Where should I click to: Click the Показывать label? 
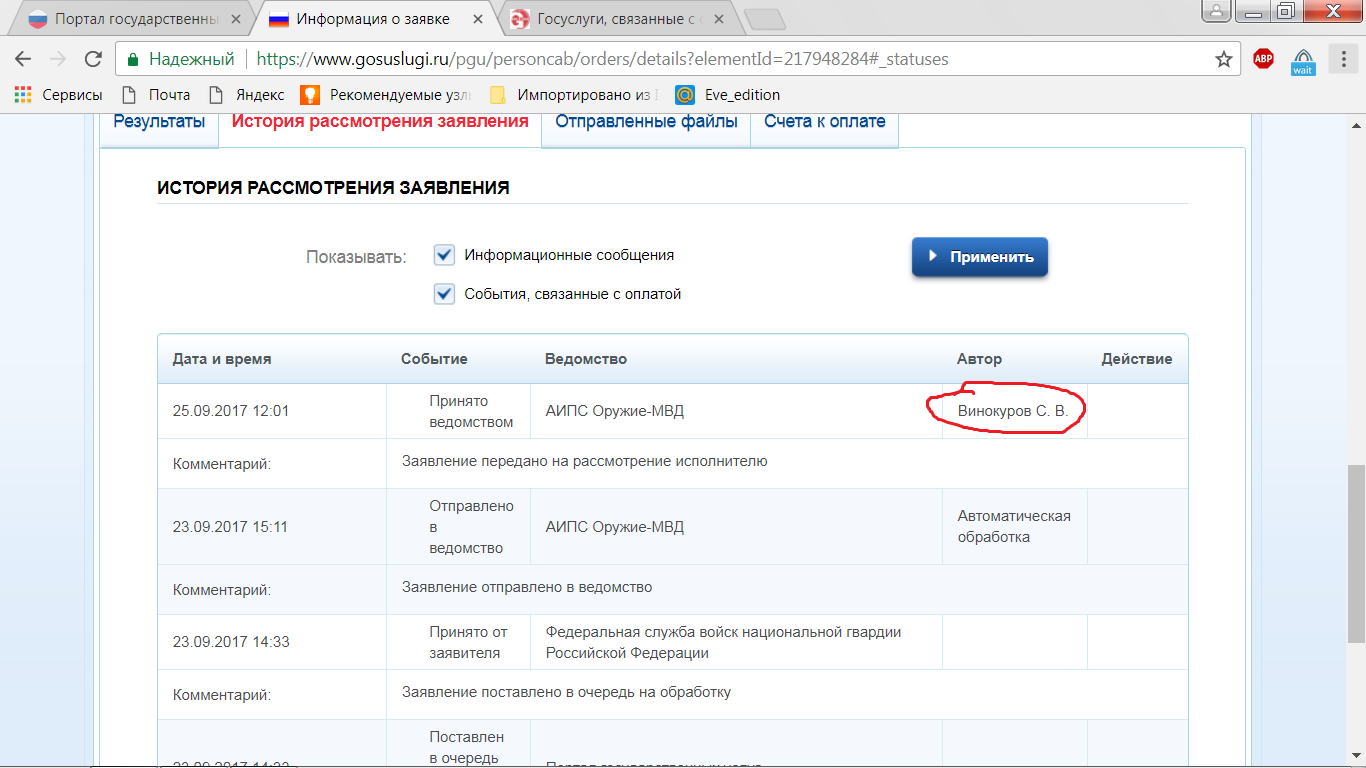pyautogui.click(x=356, y=257)
